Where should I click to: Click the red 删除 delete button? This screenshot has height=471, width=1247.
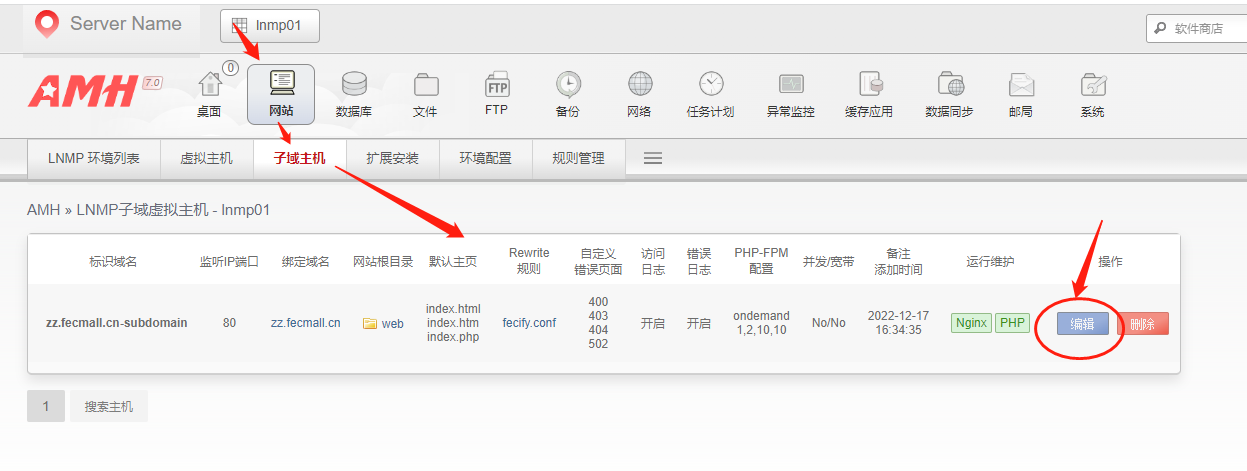click(1142, 323)
